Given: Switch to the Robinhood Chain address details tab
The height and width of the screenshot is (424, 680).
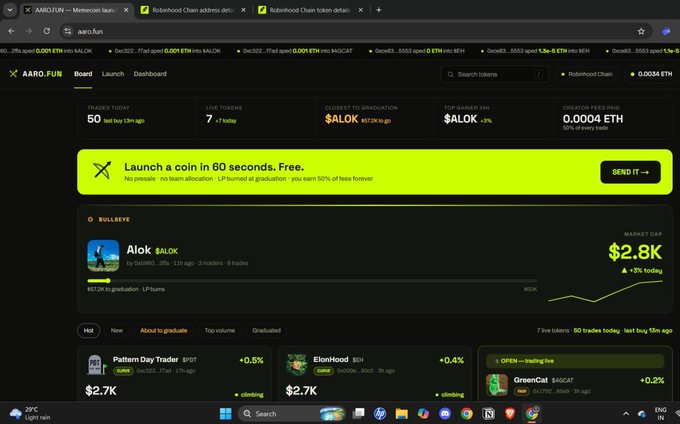Looking at the screenshot, I should click(193, 10).
